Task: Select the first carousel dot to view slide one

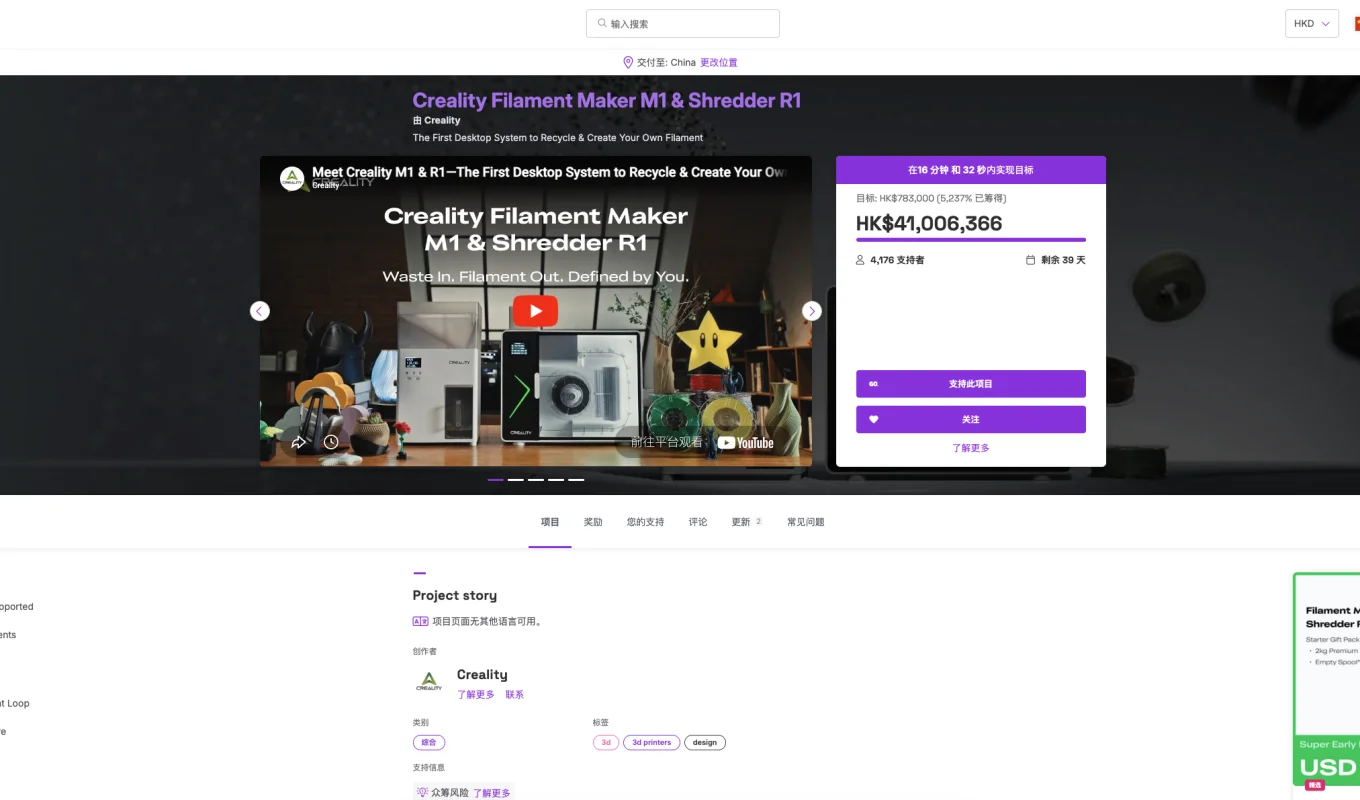Action: coord(495,479)
